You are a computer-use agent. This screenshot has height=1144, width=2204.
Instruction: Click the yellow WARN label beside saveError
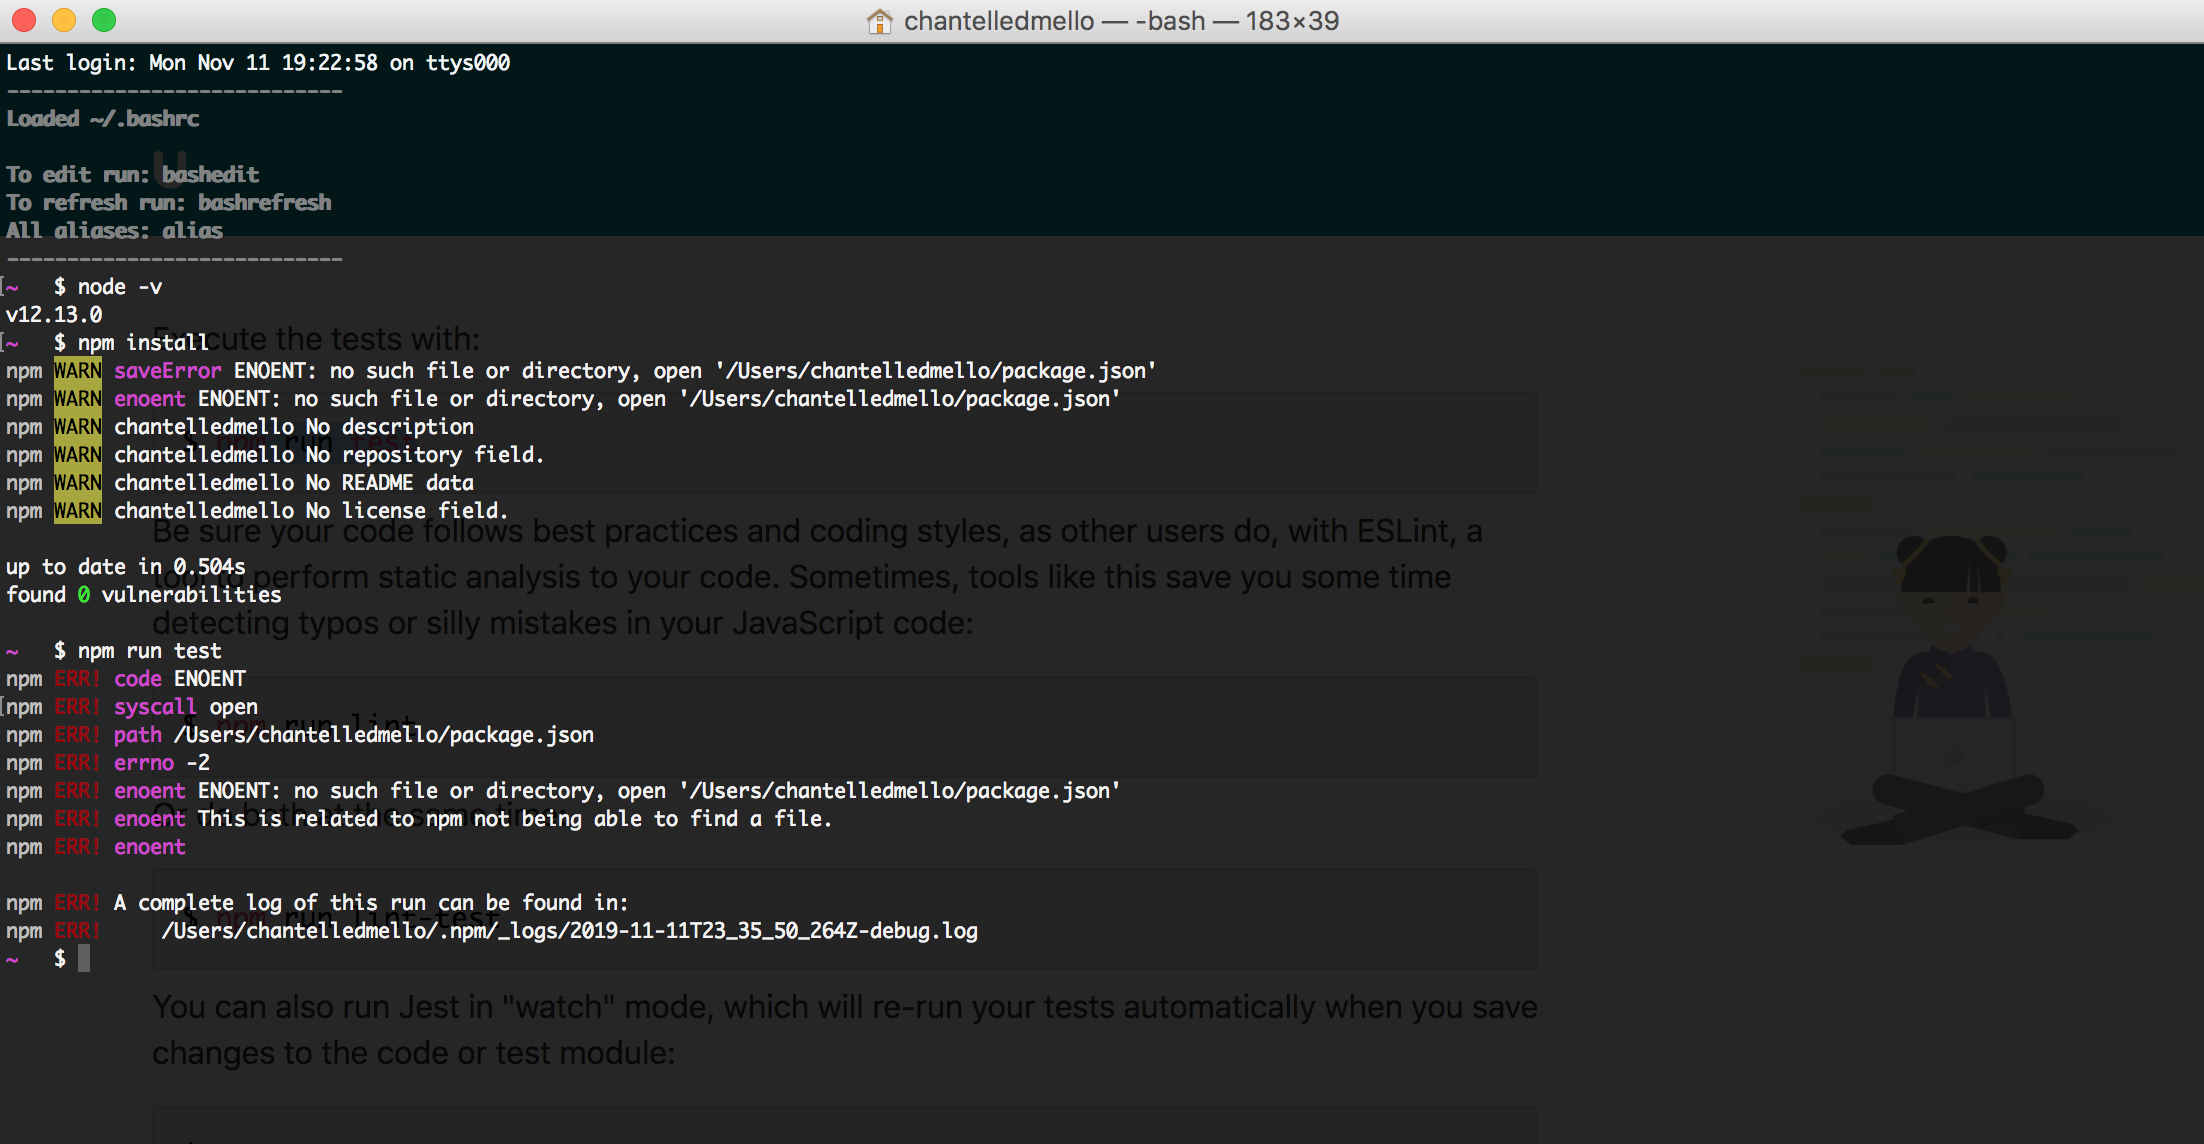click(x=77, y=371)
